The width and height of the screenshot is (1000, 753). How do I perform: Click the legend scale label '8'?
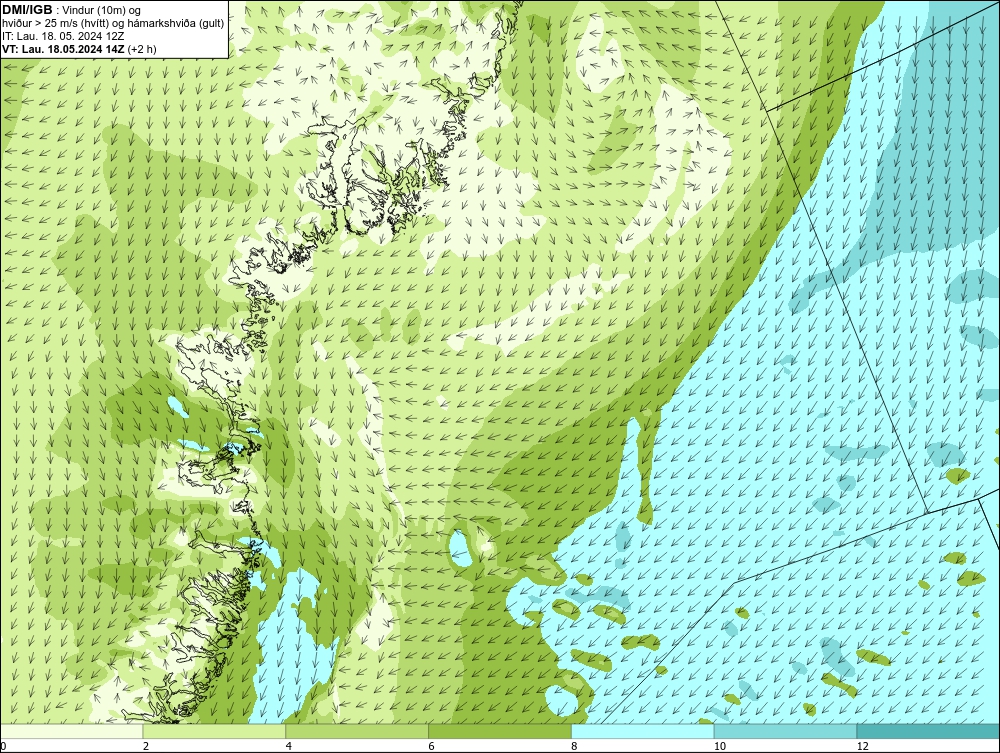pyautogui.click(x=575, y=746)
